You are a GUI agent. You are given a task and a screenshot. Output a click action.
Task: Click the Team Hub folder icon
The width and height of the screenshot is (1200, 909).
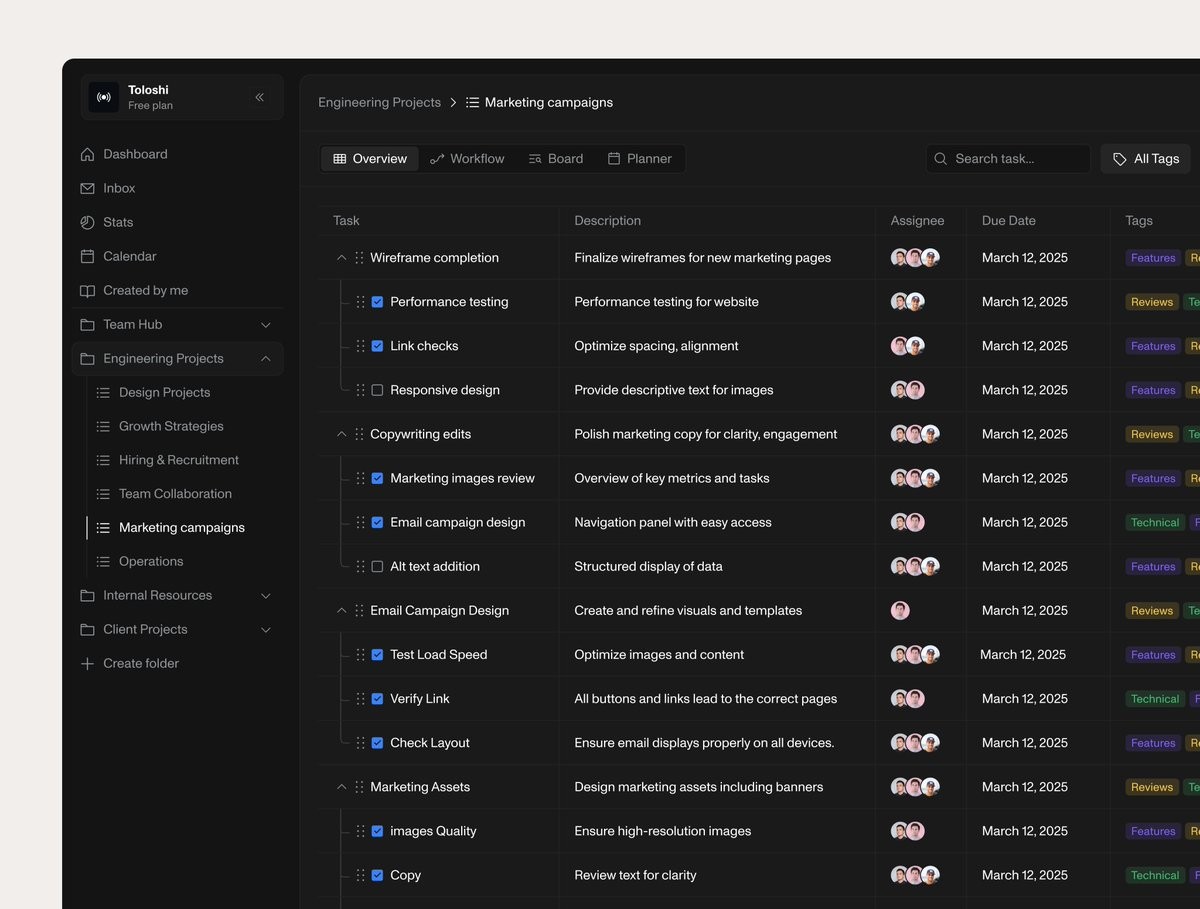(87, 324)
